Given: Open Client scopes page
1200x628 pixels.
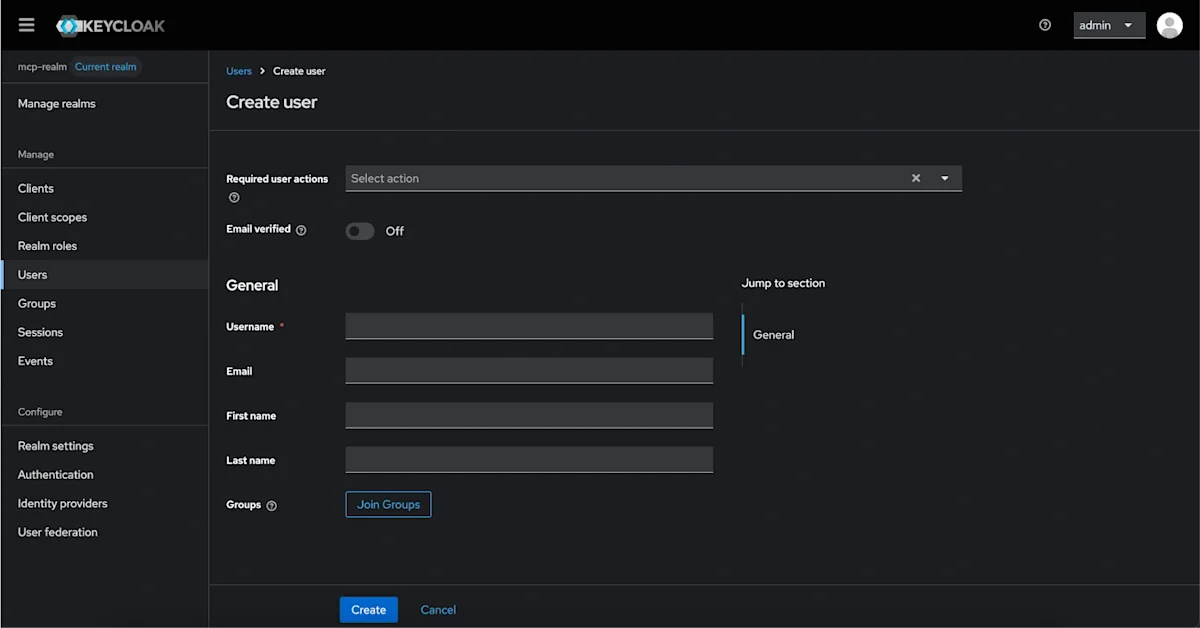Looking at the screenshot, I should 52,217.
